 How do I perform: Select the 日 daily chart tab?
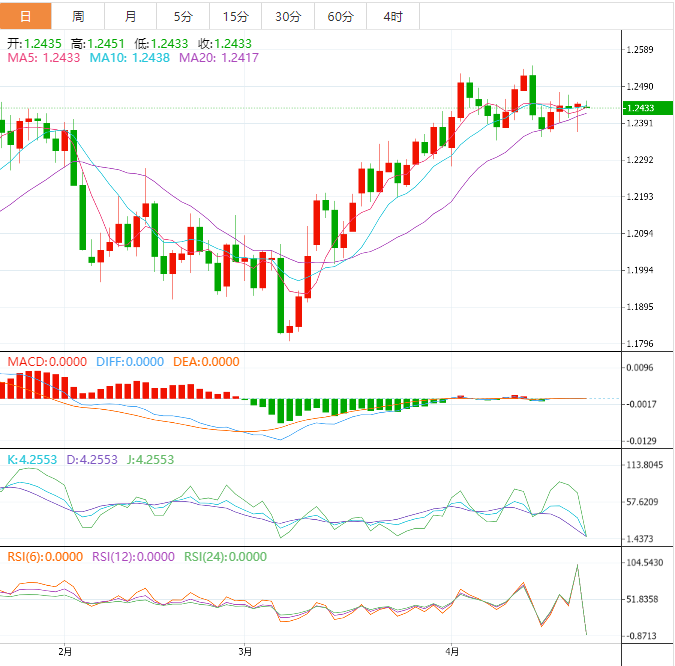(25, 16)
